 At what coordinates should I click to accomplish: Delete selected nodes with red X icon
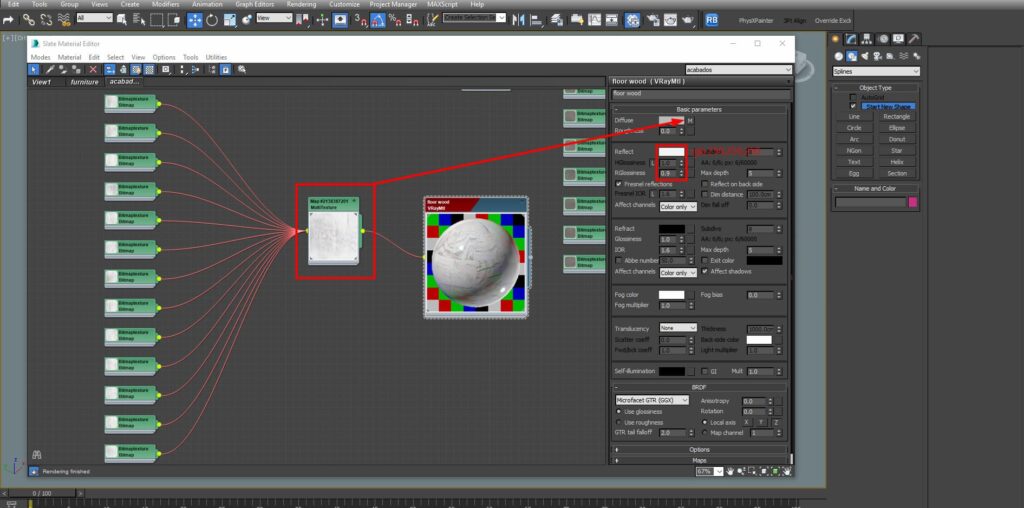pos(93,69)
